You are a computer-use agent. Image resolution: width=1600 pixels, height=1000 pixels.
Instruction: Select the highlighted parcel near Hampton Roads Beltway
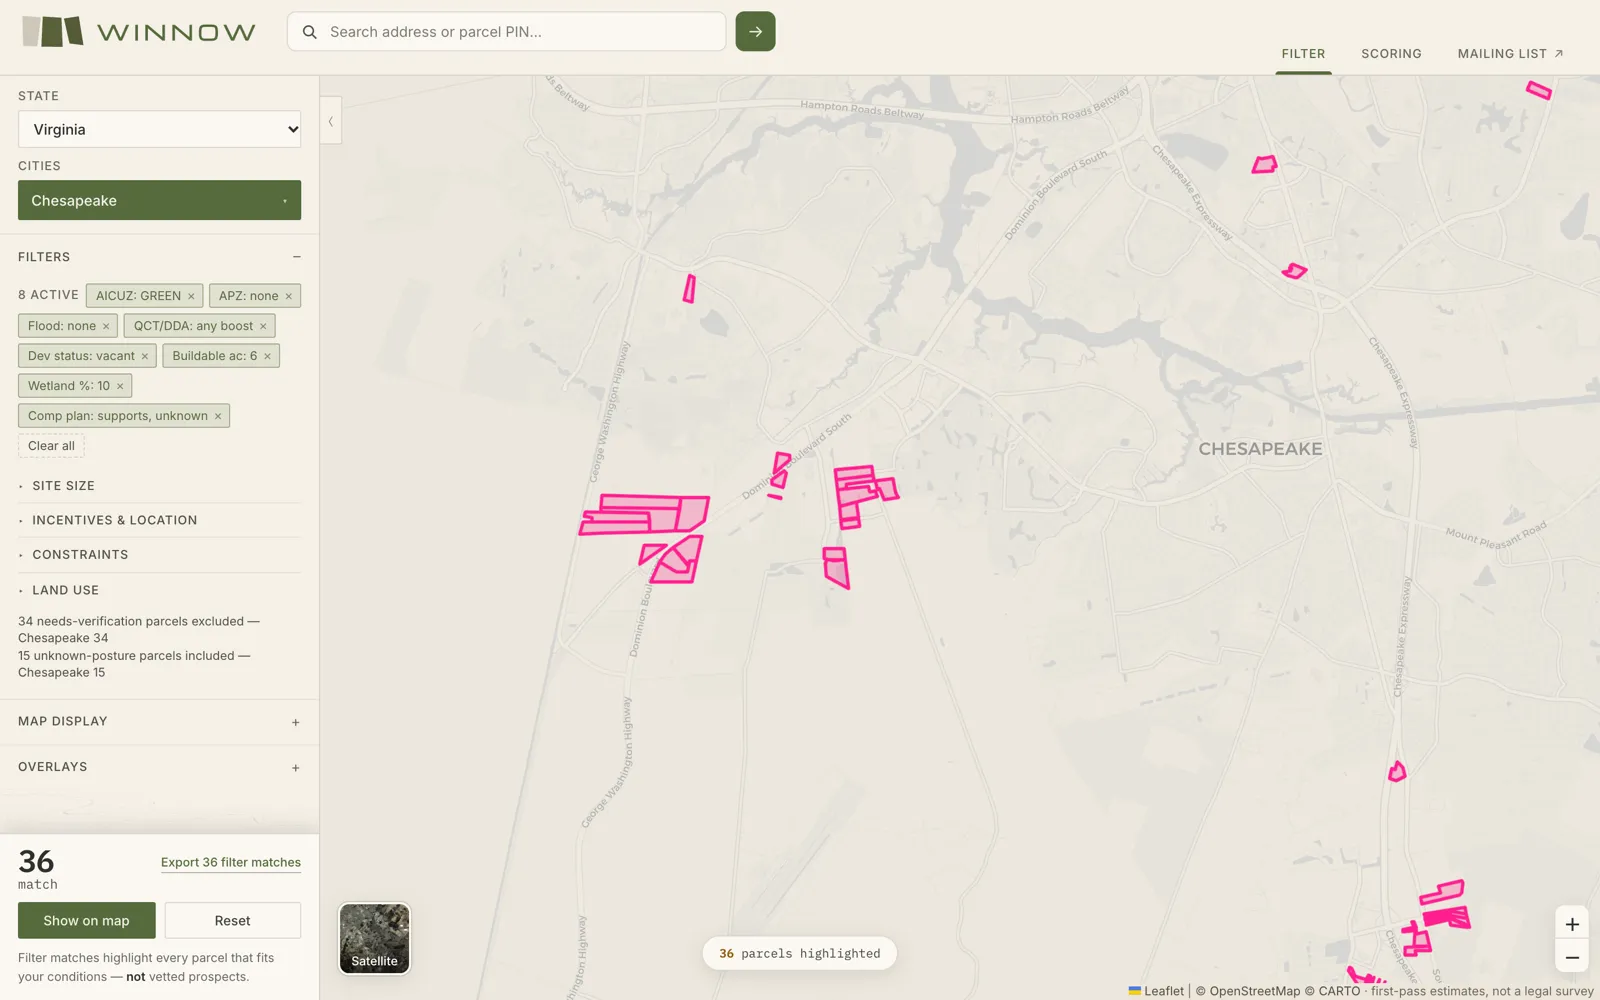(1538, 91)
